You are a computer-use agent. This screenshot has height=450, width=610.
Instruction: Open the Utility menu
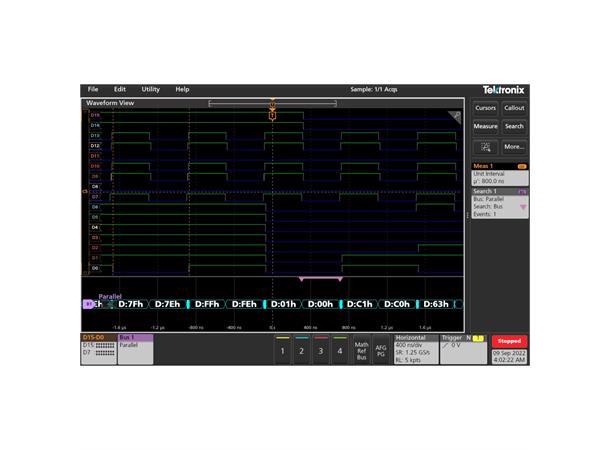coord(151,89)
